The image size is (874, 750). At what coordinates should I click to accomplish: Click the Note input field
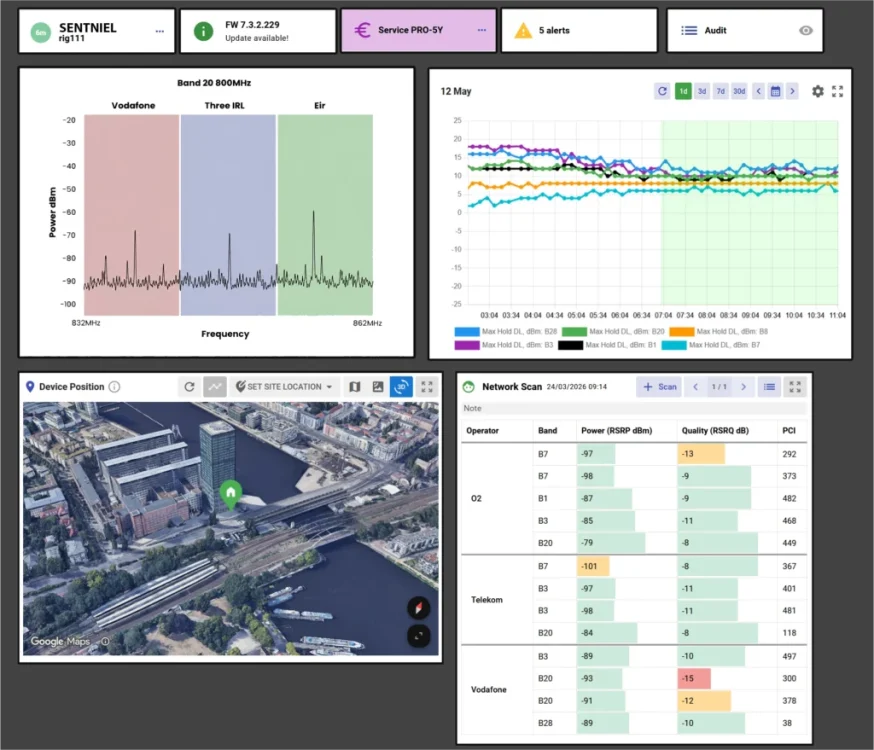633,408
